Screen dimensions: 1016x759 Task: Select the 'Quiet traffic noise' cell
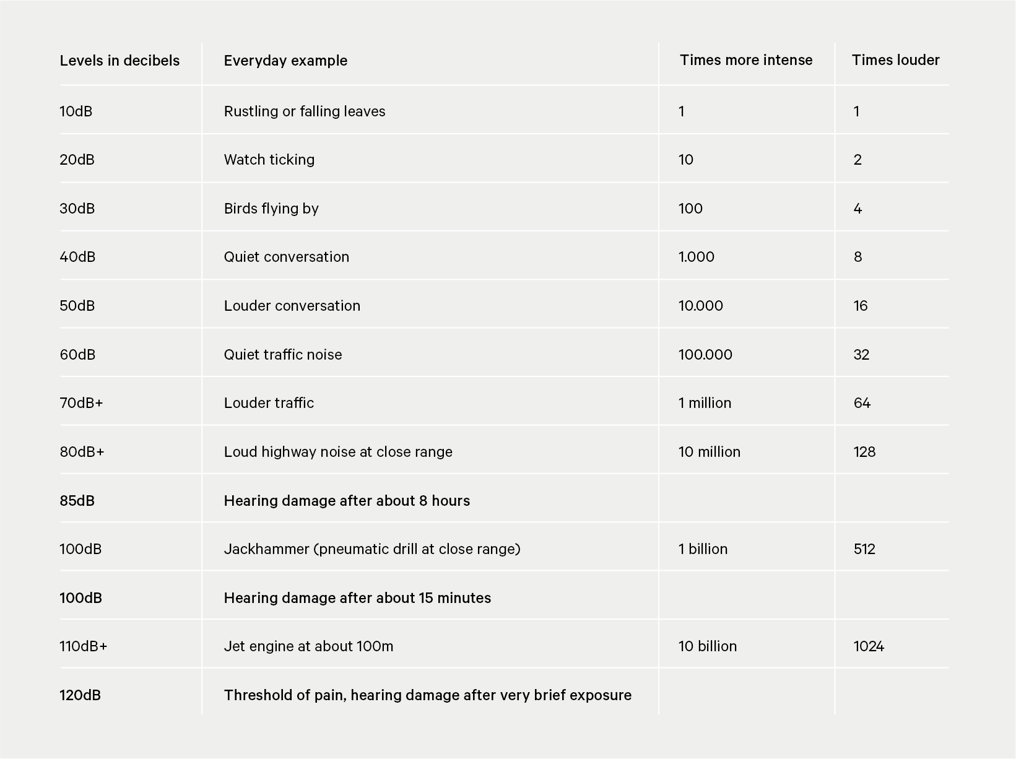pos(283,355)
